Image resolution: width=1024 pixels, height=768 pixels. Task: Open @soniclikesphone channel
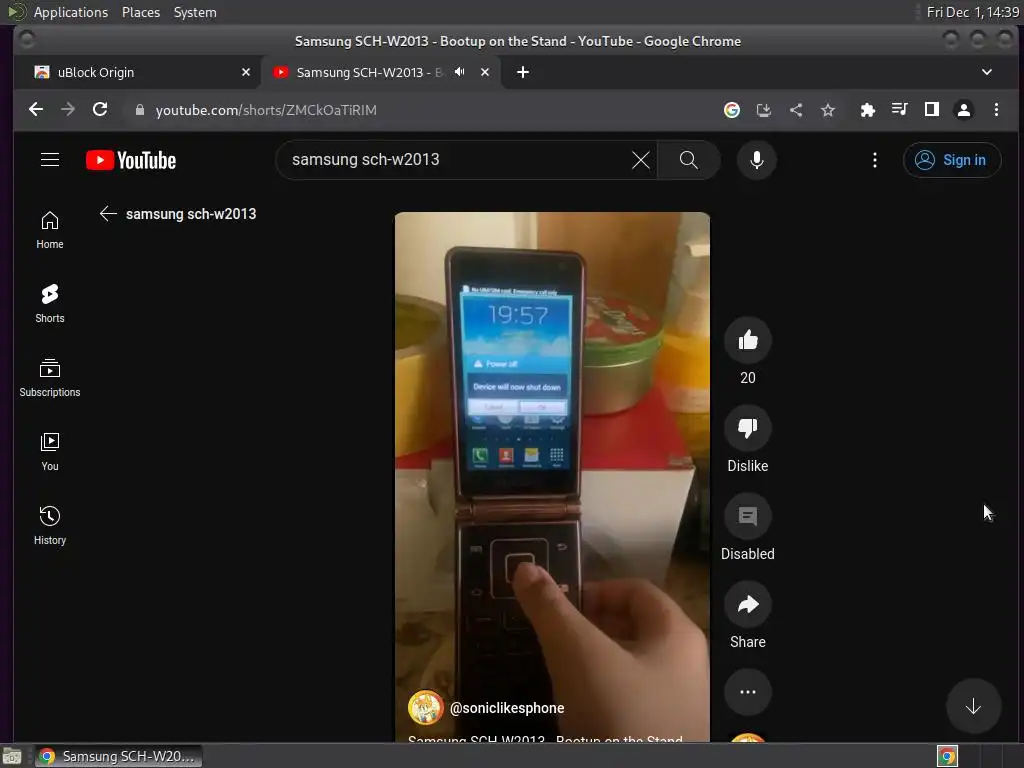click(x=507, y=708)
